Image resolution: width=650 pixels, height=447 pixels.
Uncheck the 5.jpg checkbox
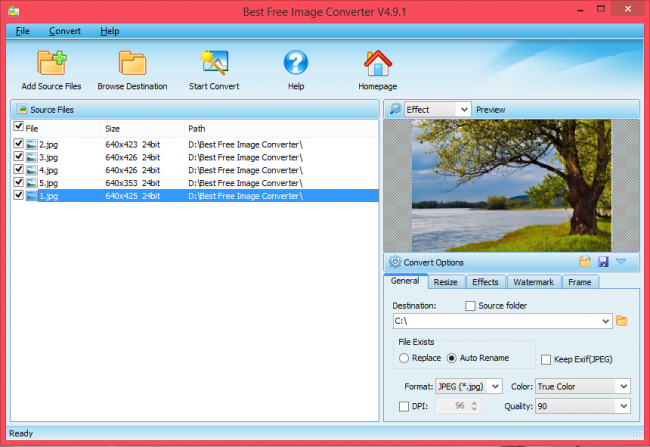(x=18, y=182)
